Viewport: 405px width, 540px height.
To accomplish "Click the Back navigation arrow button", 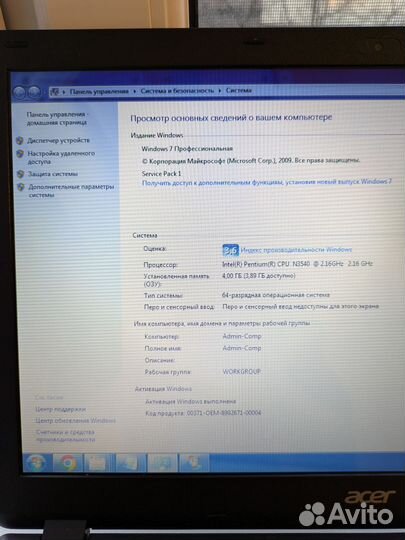I will tap(19, 92).
